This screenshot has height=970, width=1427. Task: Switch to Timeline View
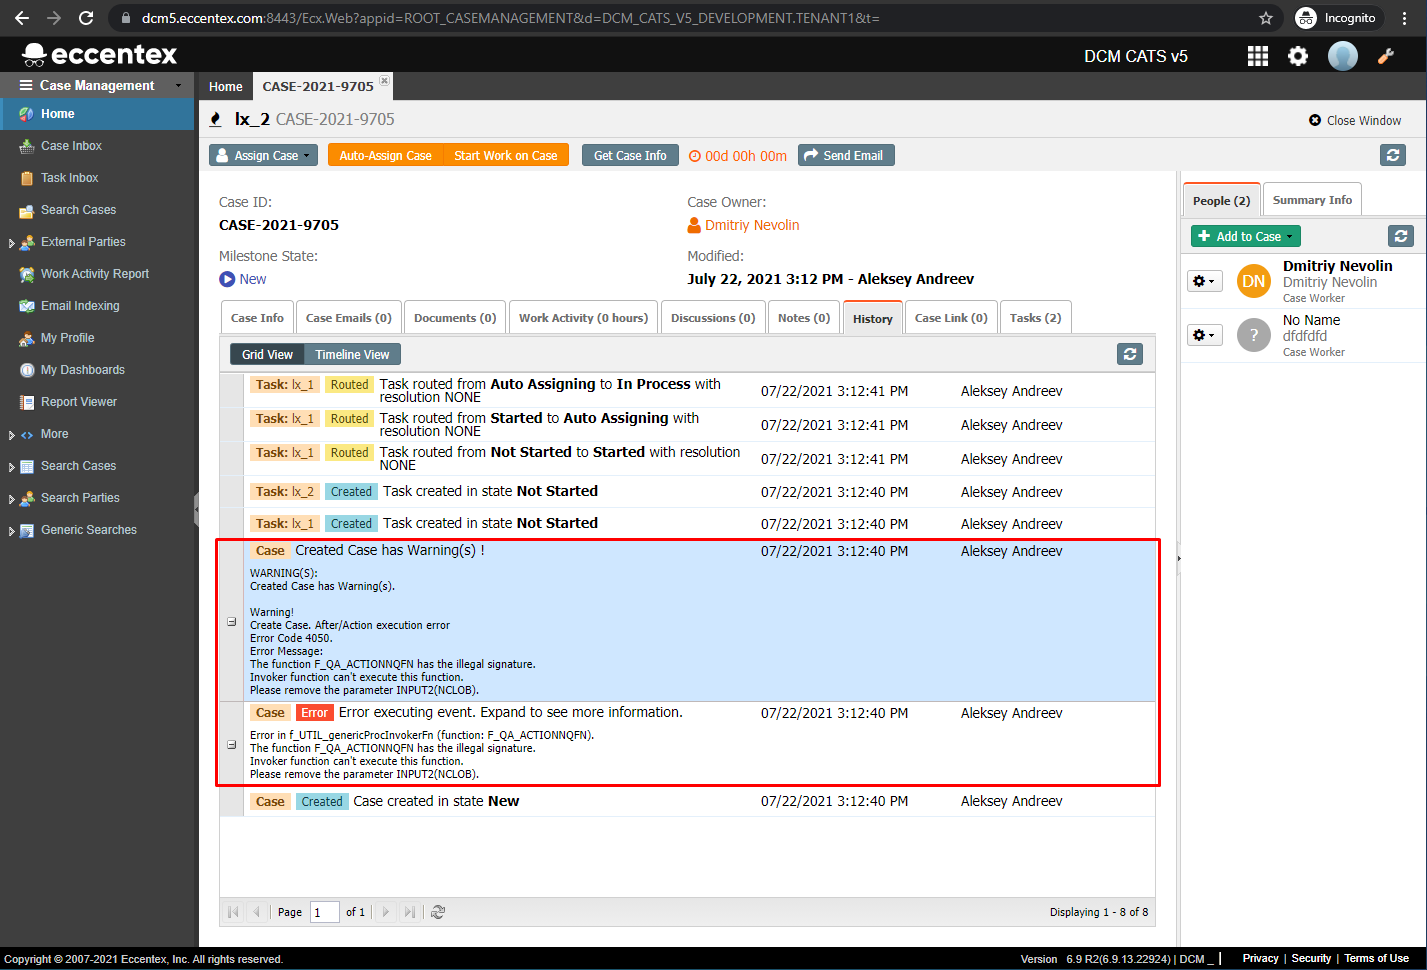pyautogui.click(x=352, y=354)
